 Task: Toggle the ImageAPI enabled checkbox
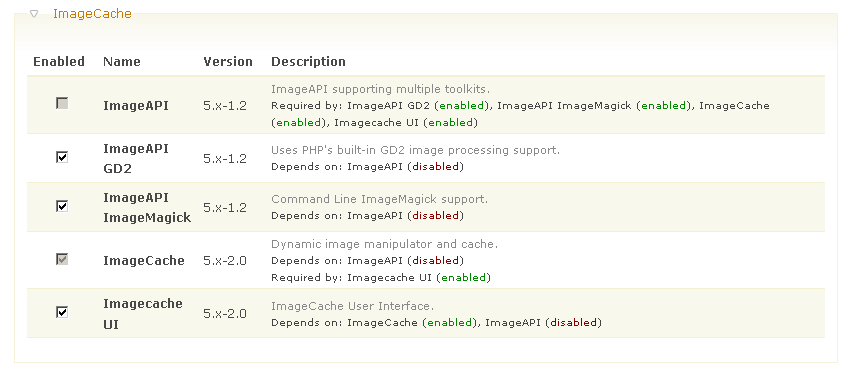[62, 103]
